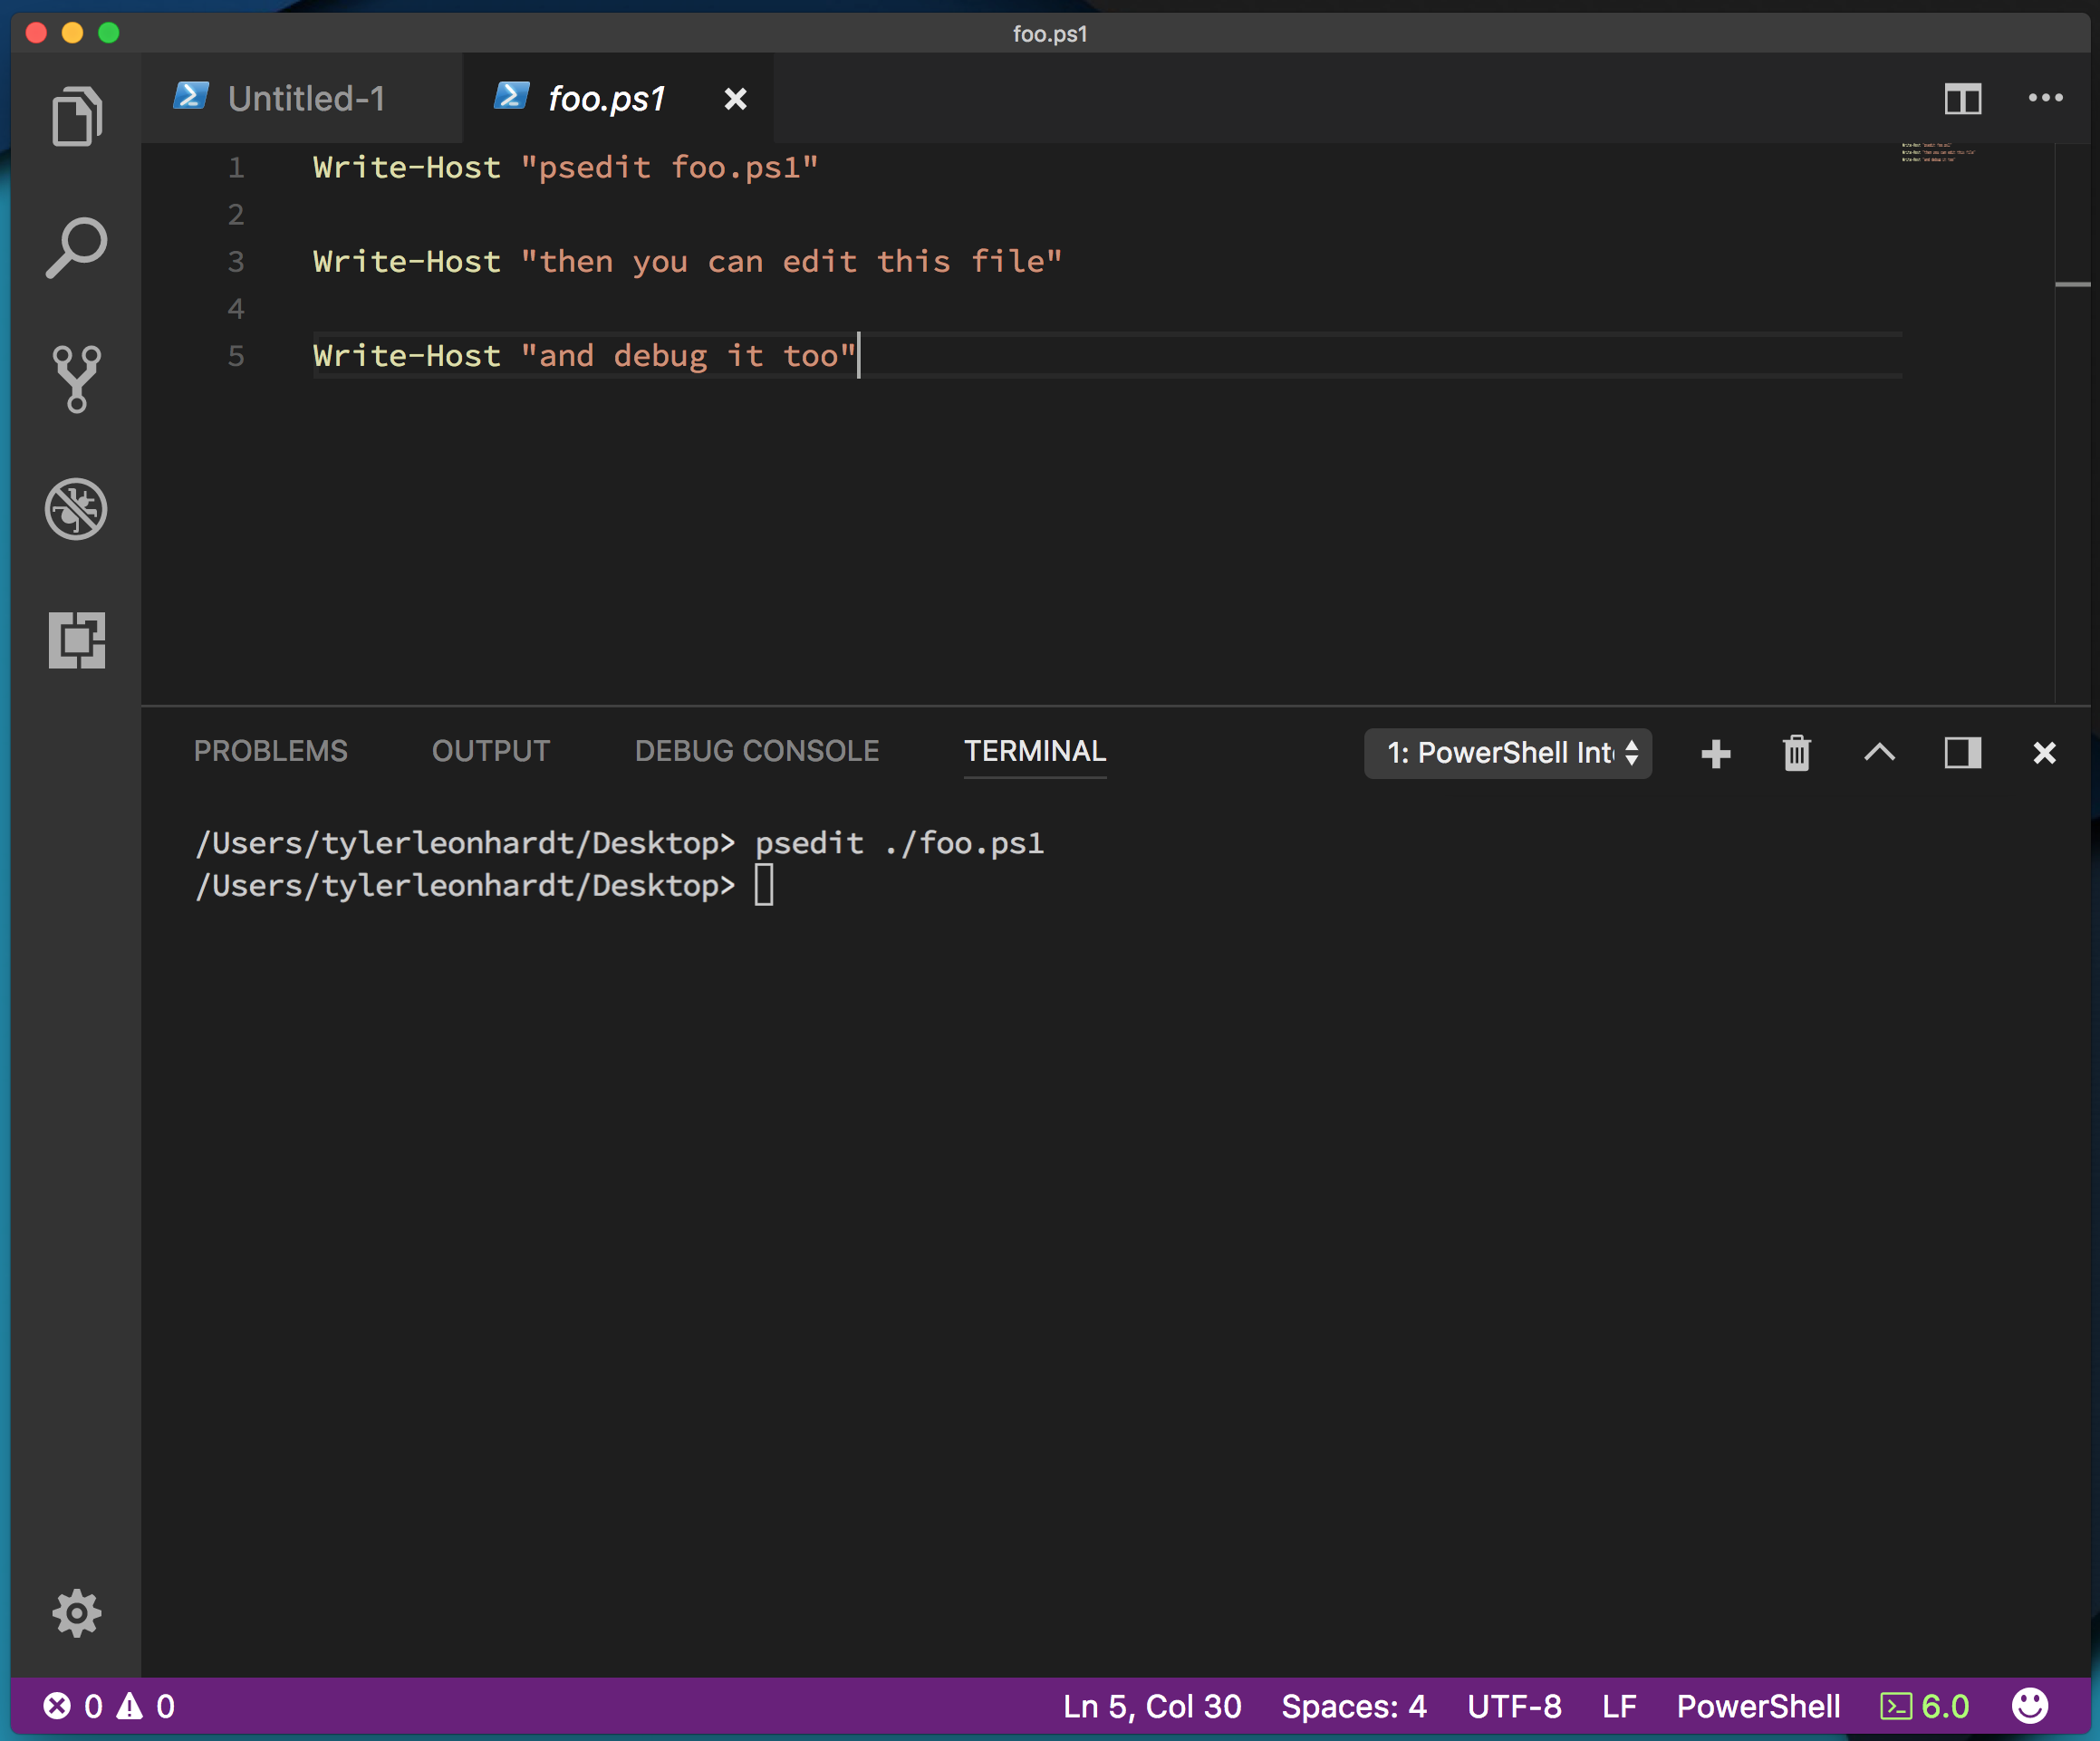Screen dimensions: 2100x1741
Task: Select the PROBLEMS tab
Action: tap(268, 754)
